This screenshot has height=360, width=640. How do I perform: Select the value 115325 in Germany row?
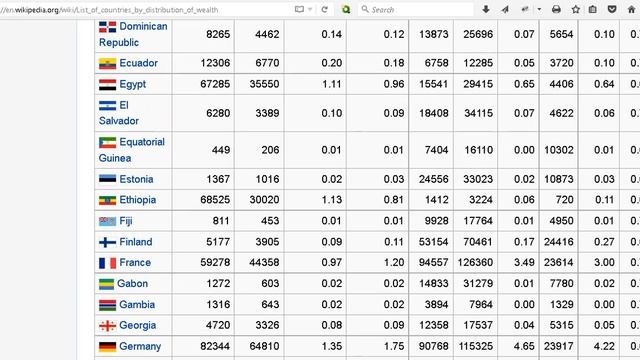[475, 347]
